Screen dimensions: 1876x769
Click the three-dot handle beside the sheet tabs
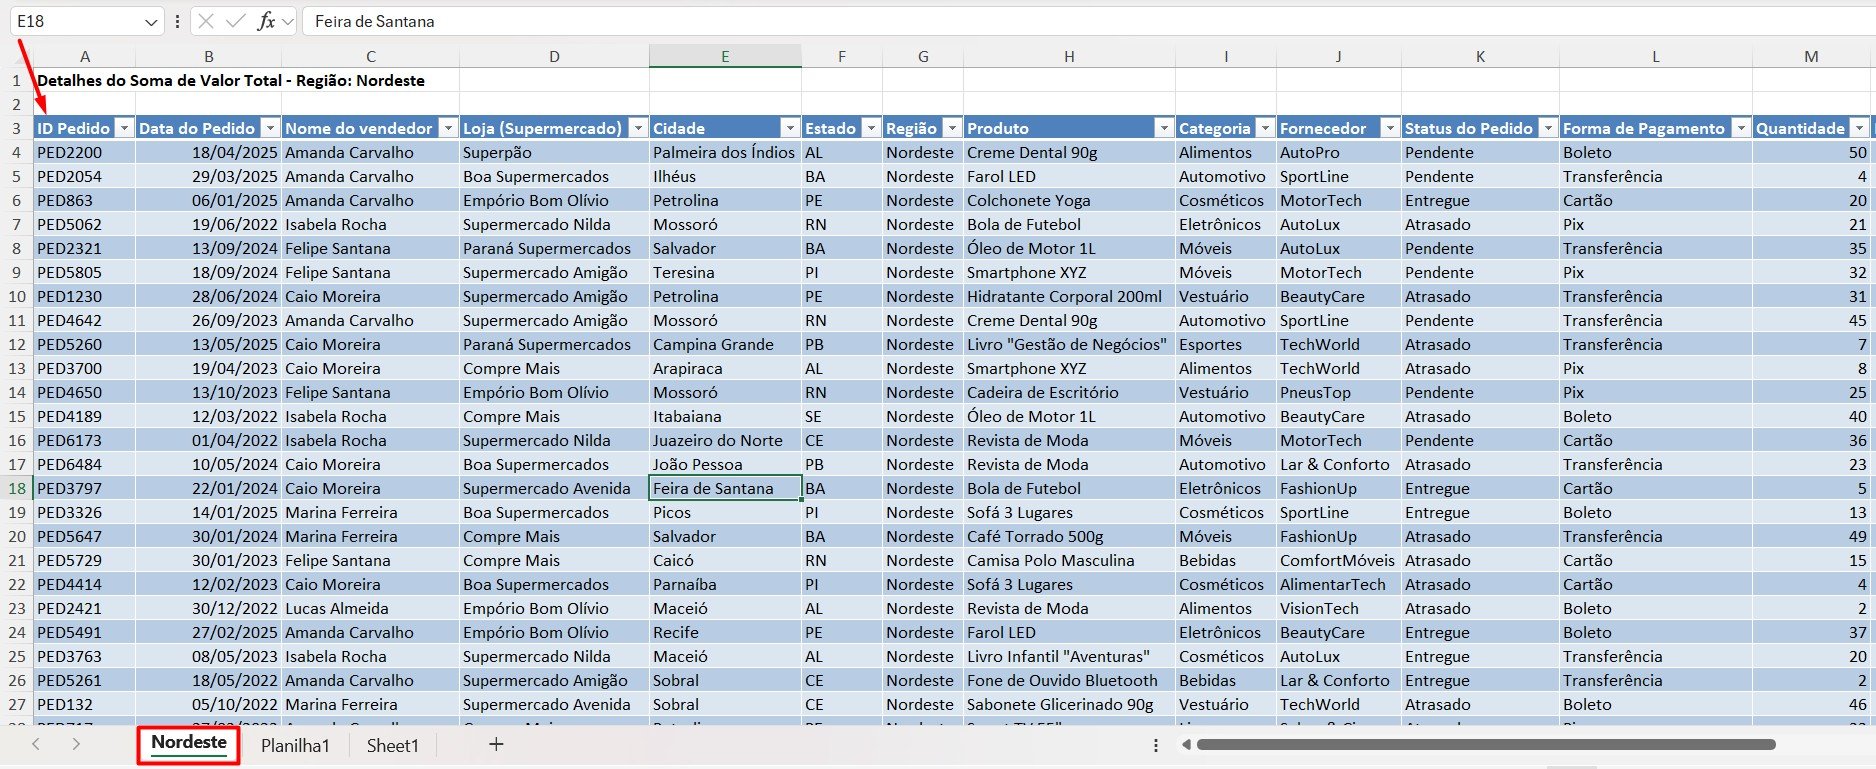coord(1156,745)
